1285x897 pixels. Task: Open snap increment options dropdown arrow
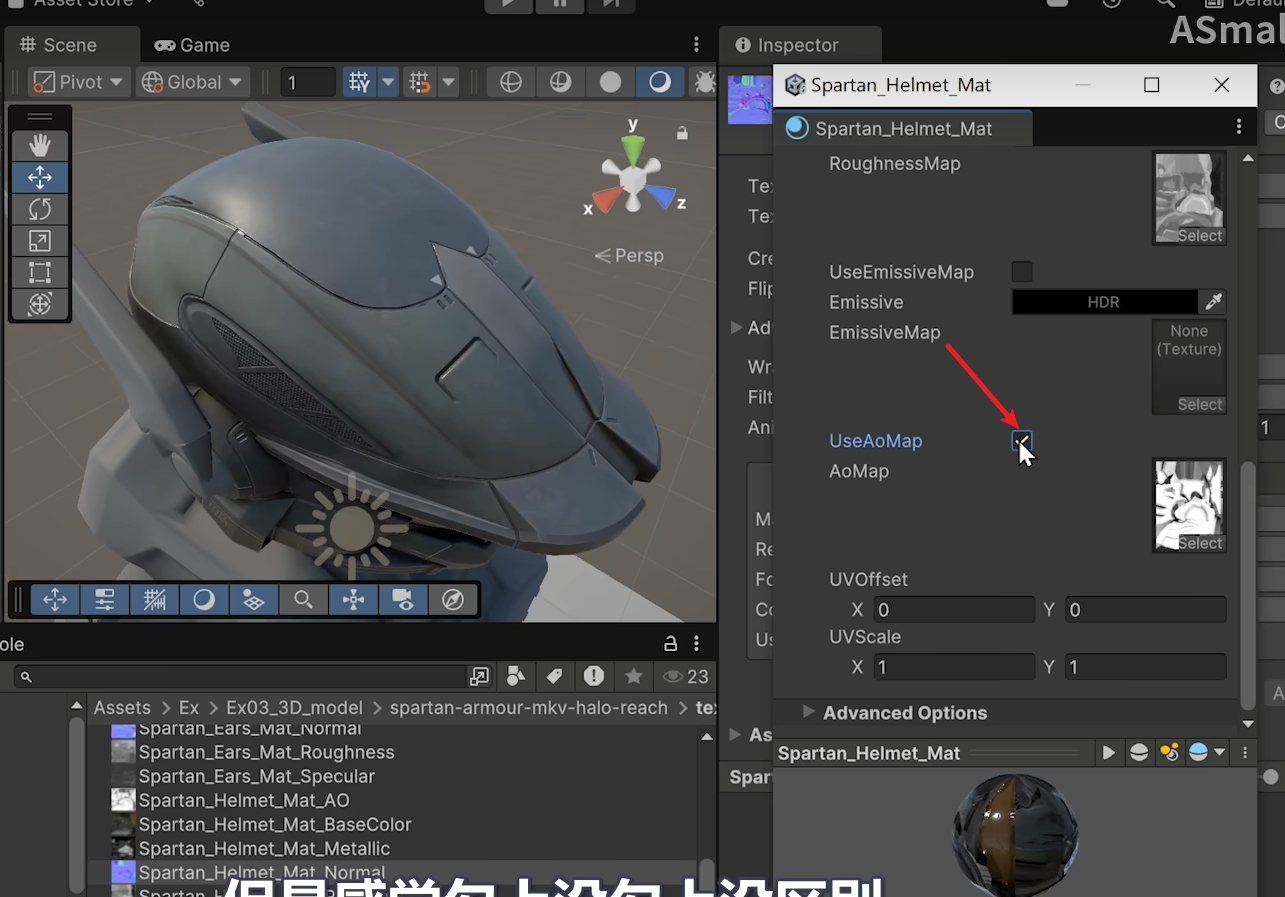coord(448,82)
